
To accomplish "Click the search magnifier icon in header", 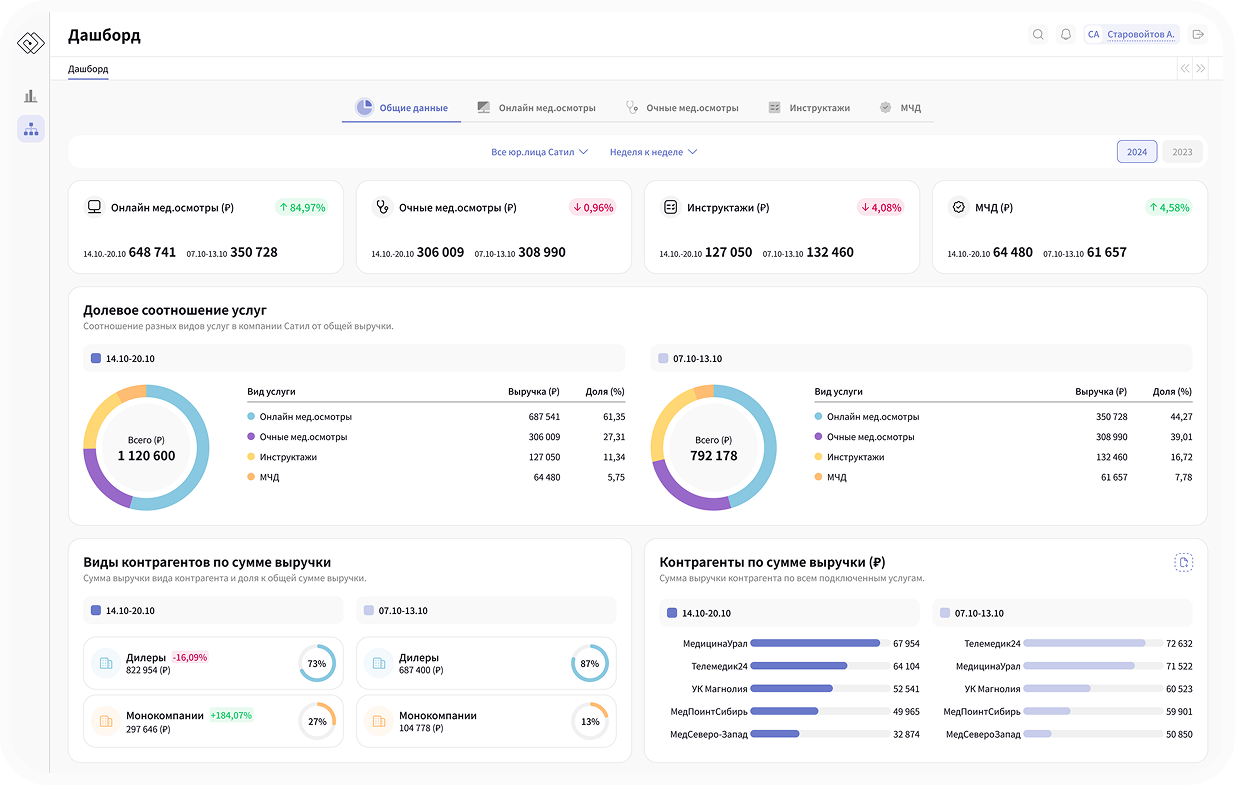I will (1038, 35).
